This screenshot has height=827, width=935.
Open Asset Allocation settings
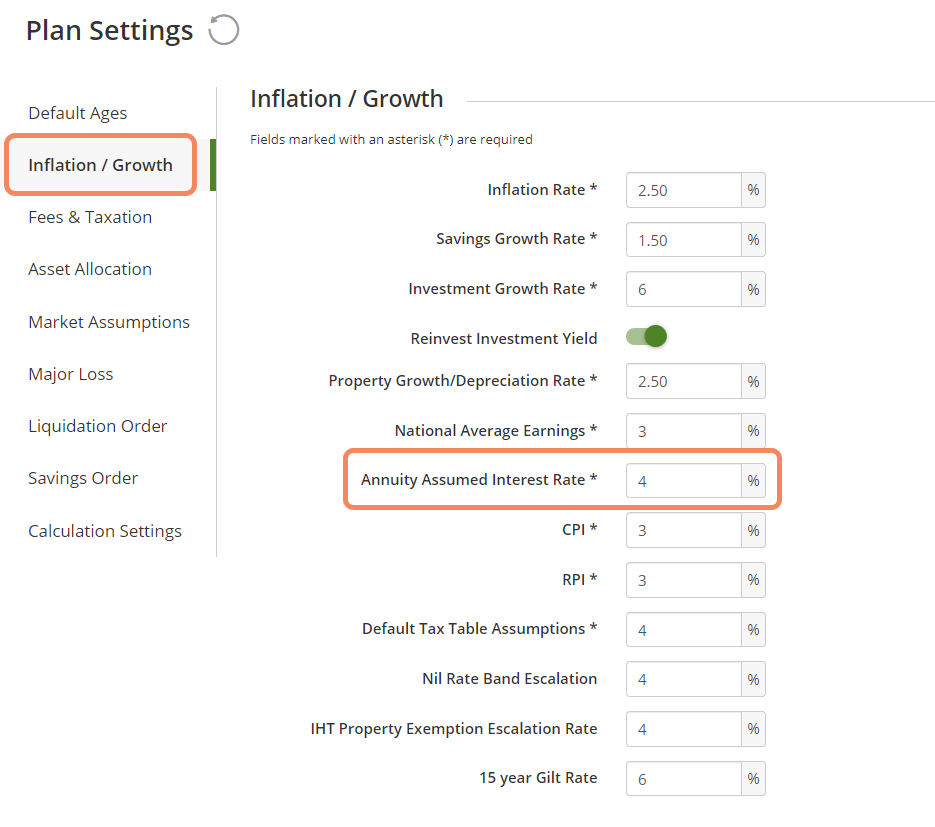tap(90, 269)
